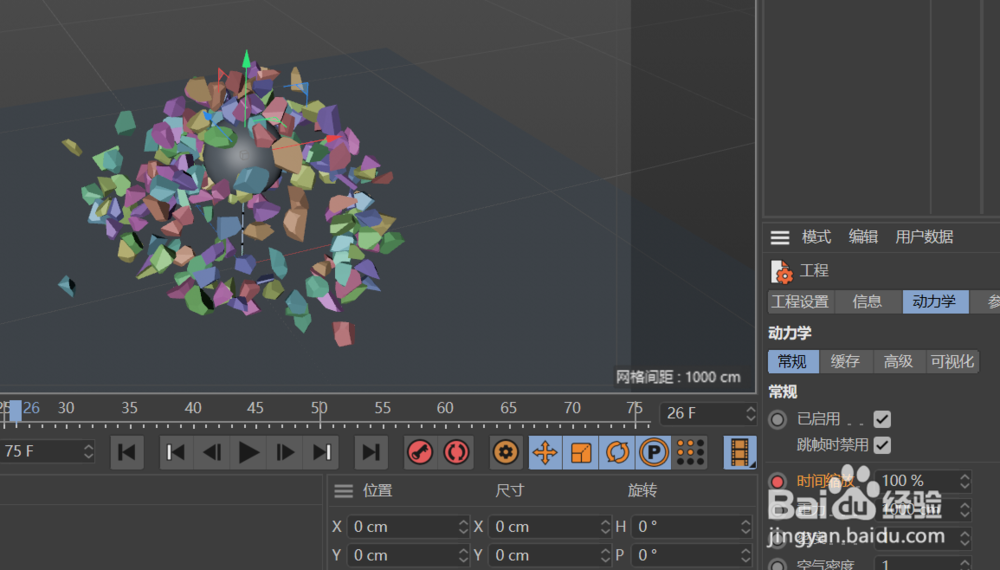This screenshot has height=570, width=1000.
Task: Toggle position keyframe recording icon
Action: tap(545, 453)
